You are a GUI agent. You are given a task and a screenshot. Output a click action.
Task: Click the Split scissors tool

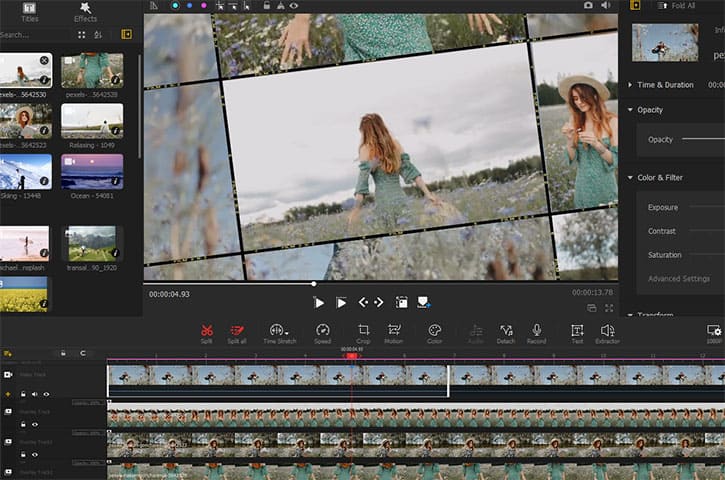[x=206, y=330]
